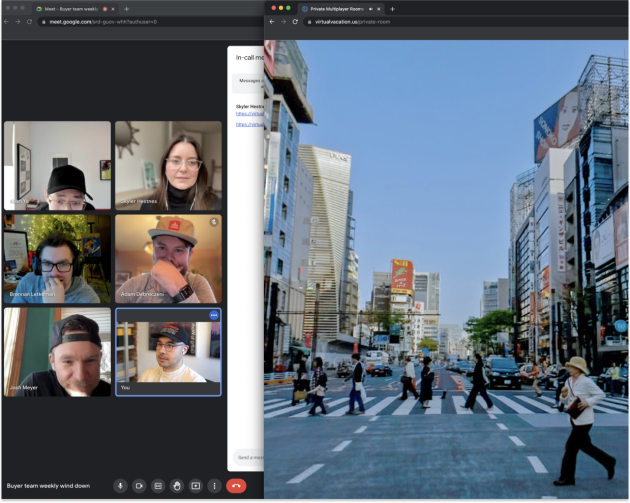Image resolution: width=630 pixels, height=503 pixels.
Task: Select Josh Moyer's video tile
Action: tap(57, 352)
